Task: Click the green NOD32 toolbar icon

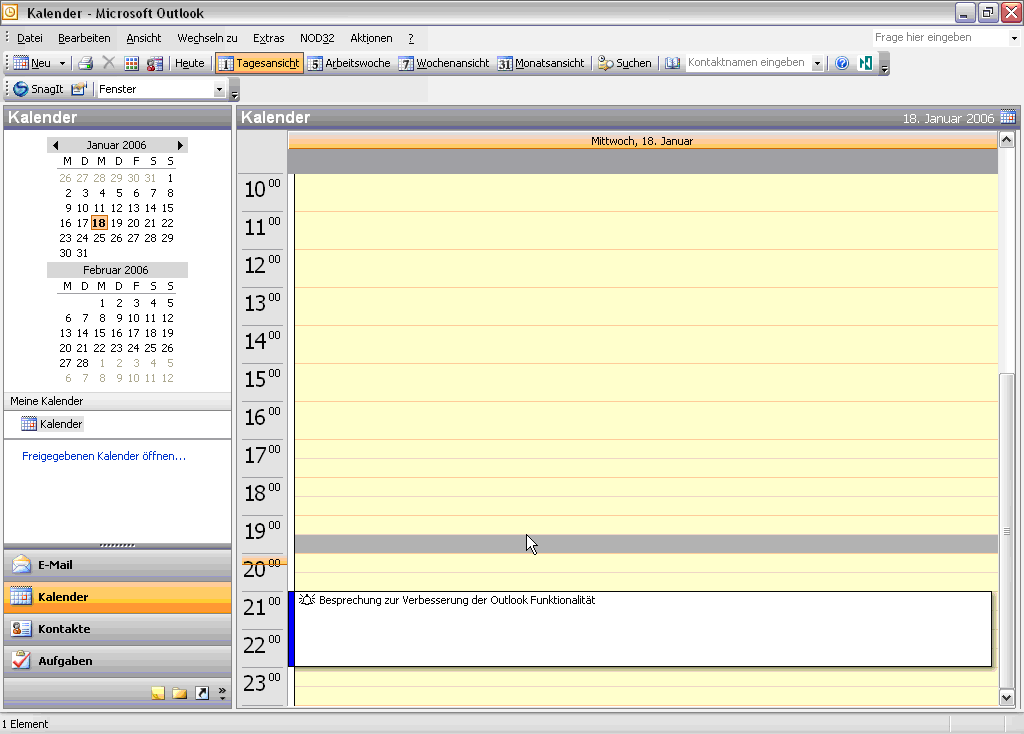Action: tap(865, 63)
